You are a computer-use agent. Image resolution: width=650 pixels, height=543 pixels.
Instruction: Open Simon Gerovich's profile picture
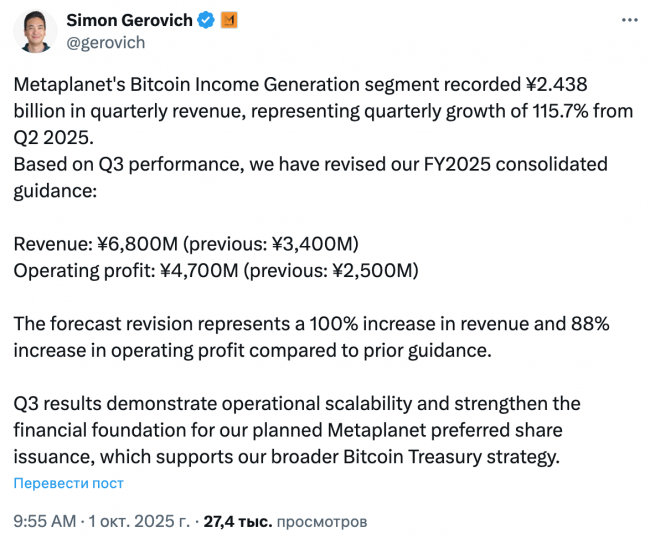(37, 30)
